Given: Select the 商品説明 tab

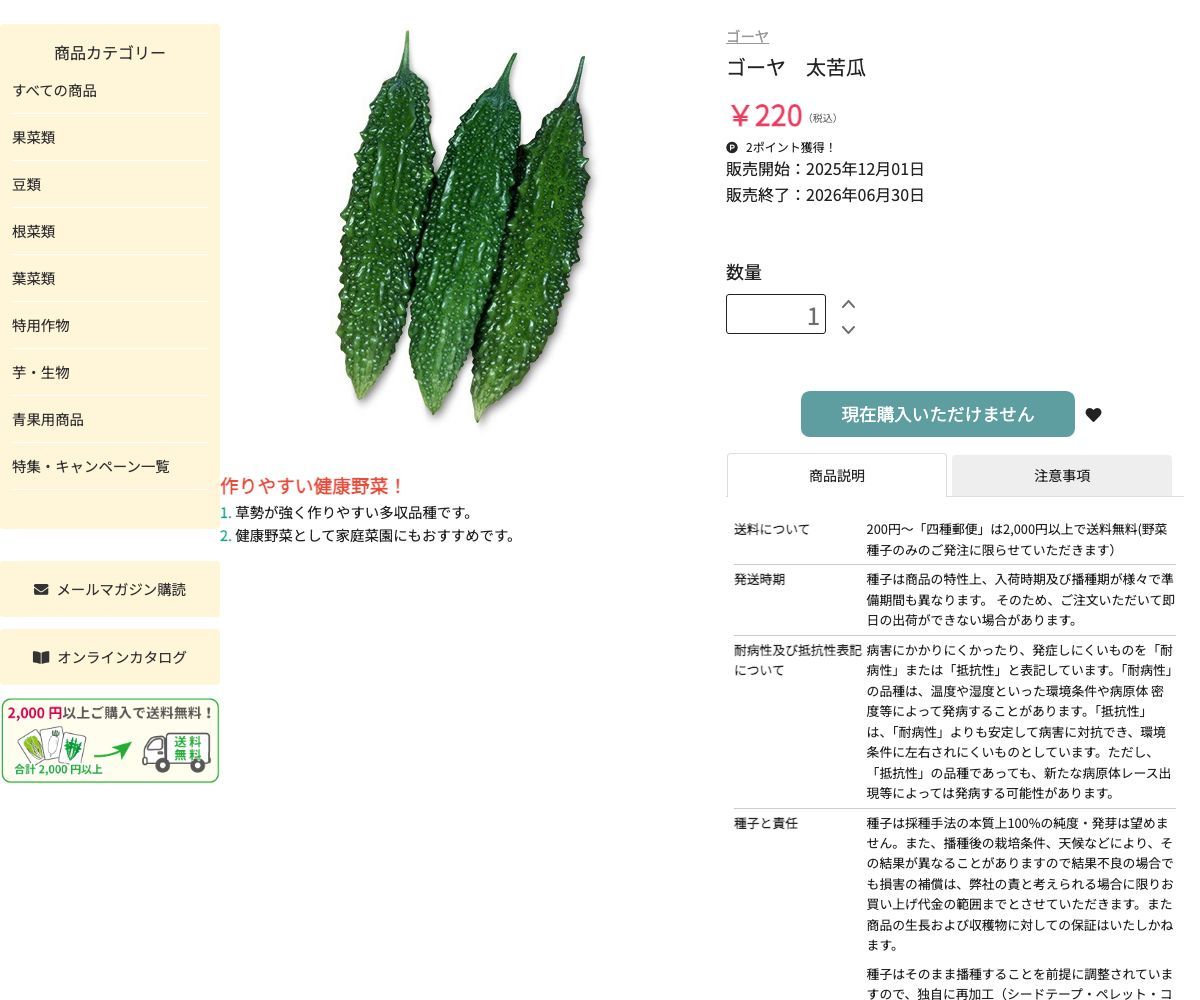Looking at the screenshot, I should click(x=836, y=476).
